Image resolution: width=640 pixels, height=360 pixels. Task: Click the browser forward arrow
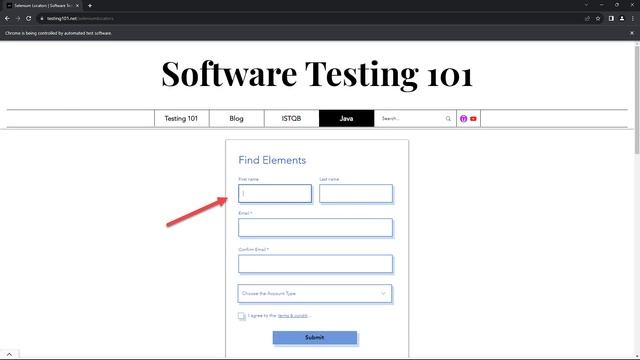tap(18, 18)
